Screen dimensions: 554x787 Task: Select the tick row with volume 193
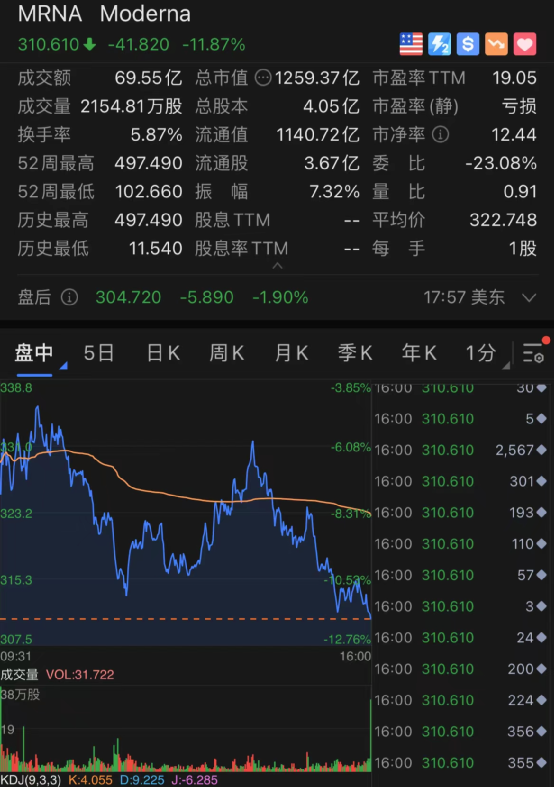(x=461, y=513)
